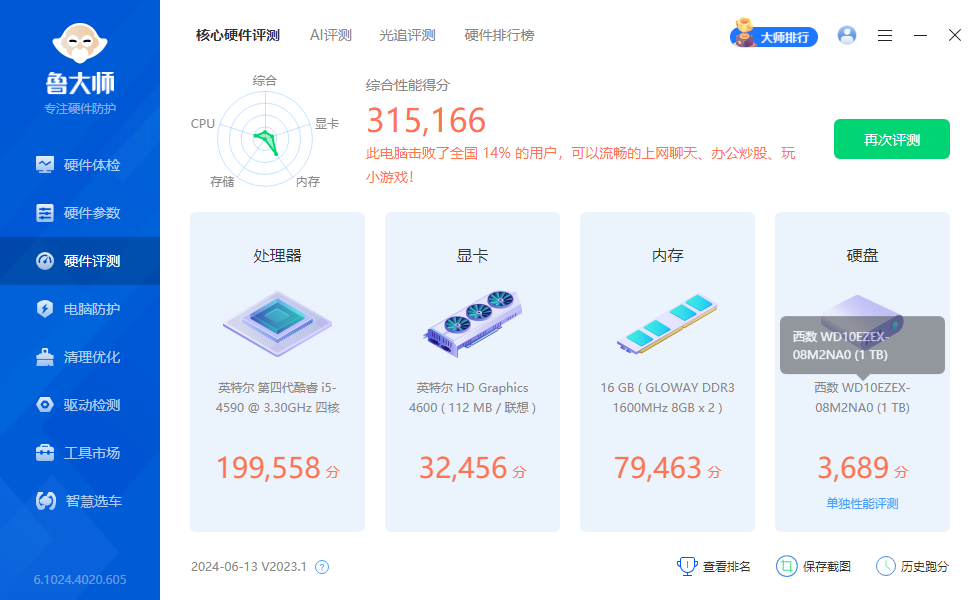The height and width of the screenshot is (600, 980).
Task: Open the hamburger main menu
Action: tap(885, 36)
